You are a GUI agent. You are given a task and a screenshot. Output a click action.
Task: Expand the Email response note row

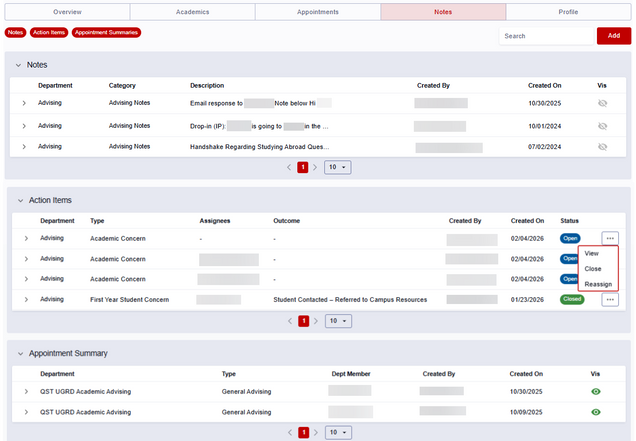24,103
